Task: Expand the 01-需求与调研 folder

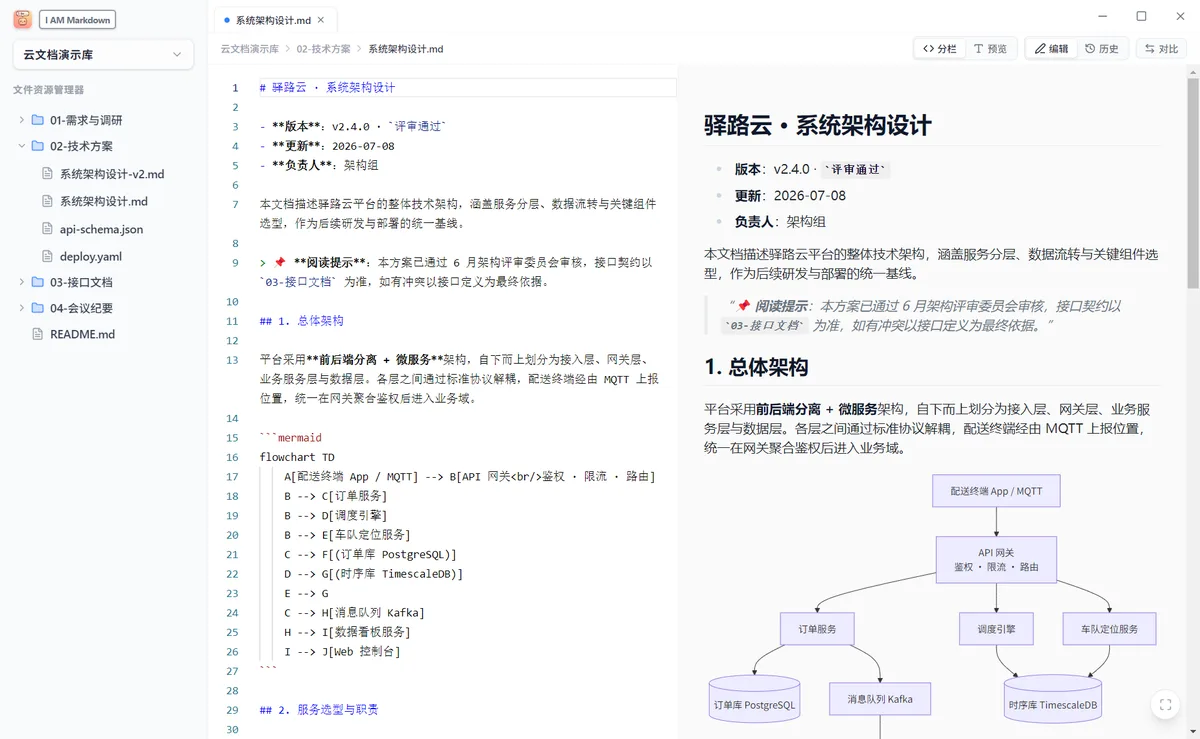Action: [22, 120]
